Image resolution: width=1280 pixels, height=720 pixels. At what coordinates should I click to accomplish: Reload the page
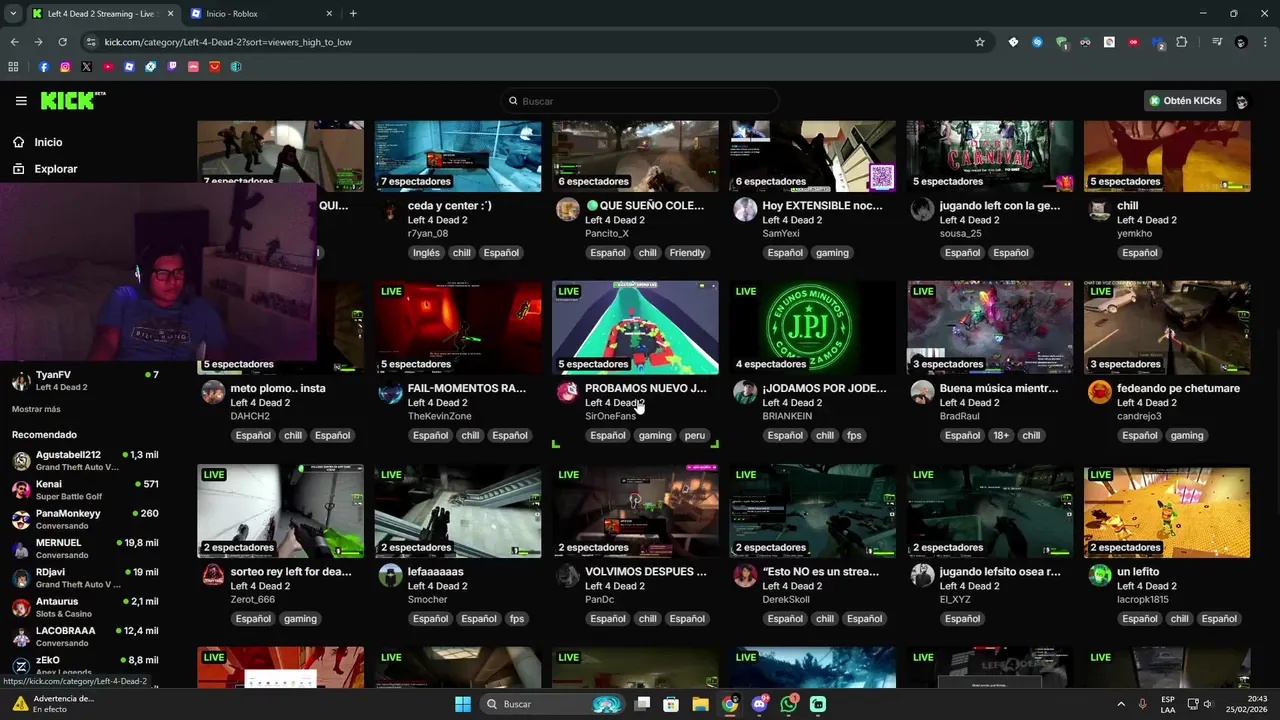click(62, 42)
